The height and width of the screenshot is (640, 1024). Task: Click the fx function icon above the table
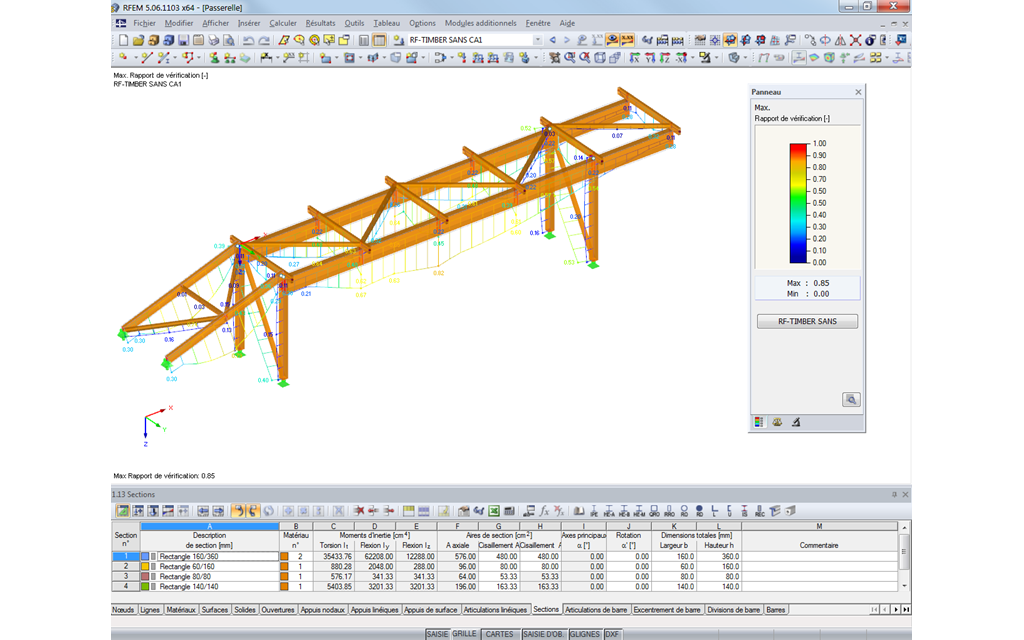coord(545,509)
